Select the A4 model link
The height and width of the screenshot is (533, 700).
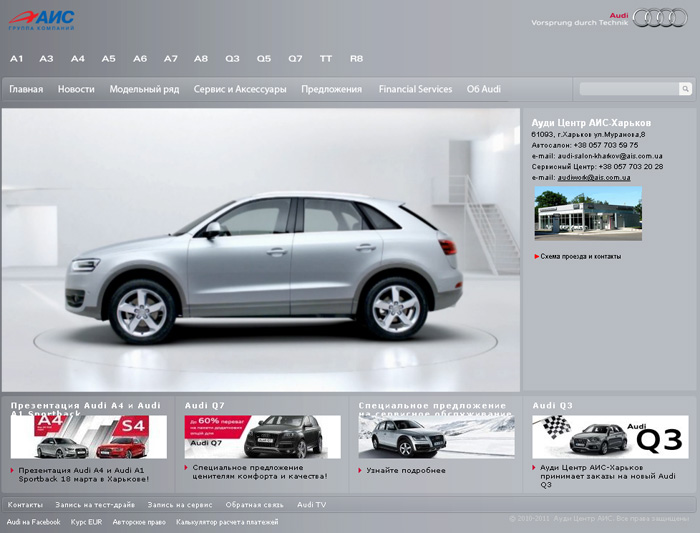coord(78,58)
